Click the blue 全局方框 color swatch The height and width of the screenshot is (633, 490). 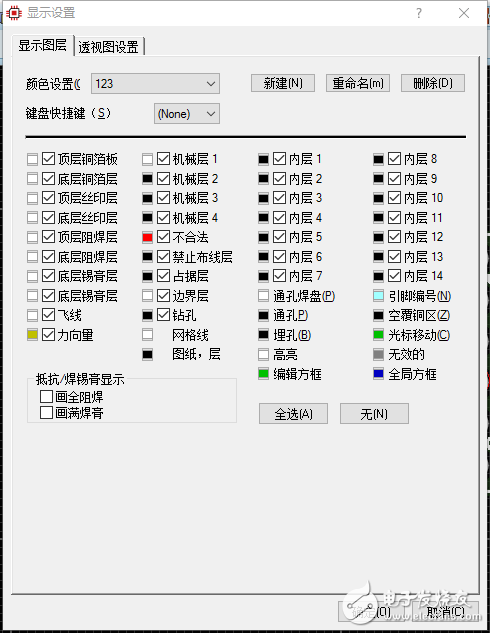378,374
